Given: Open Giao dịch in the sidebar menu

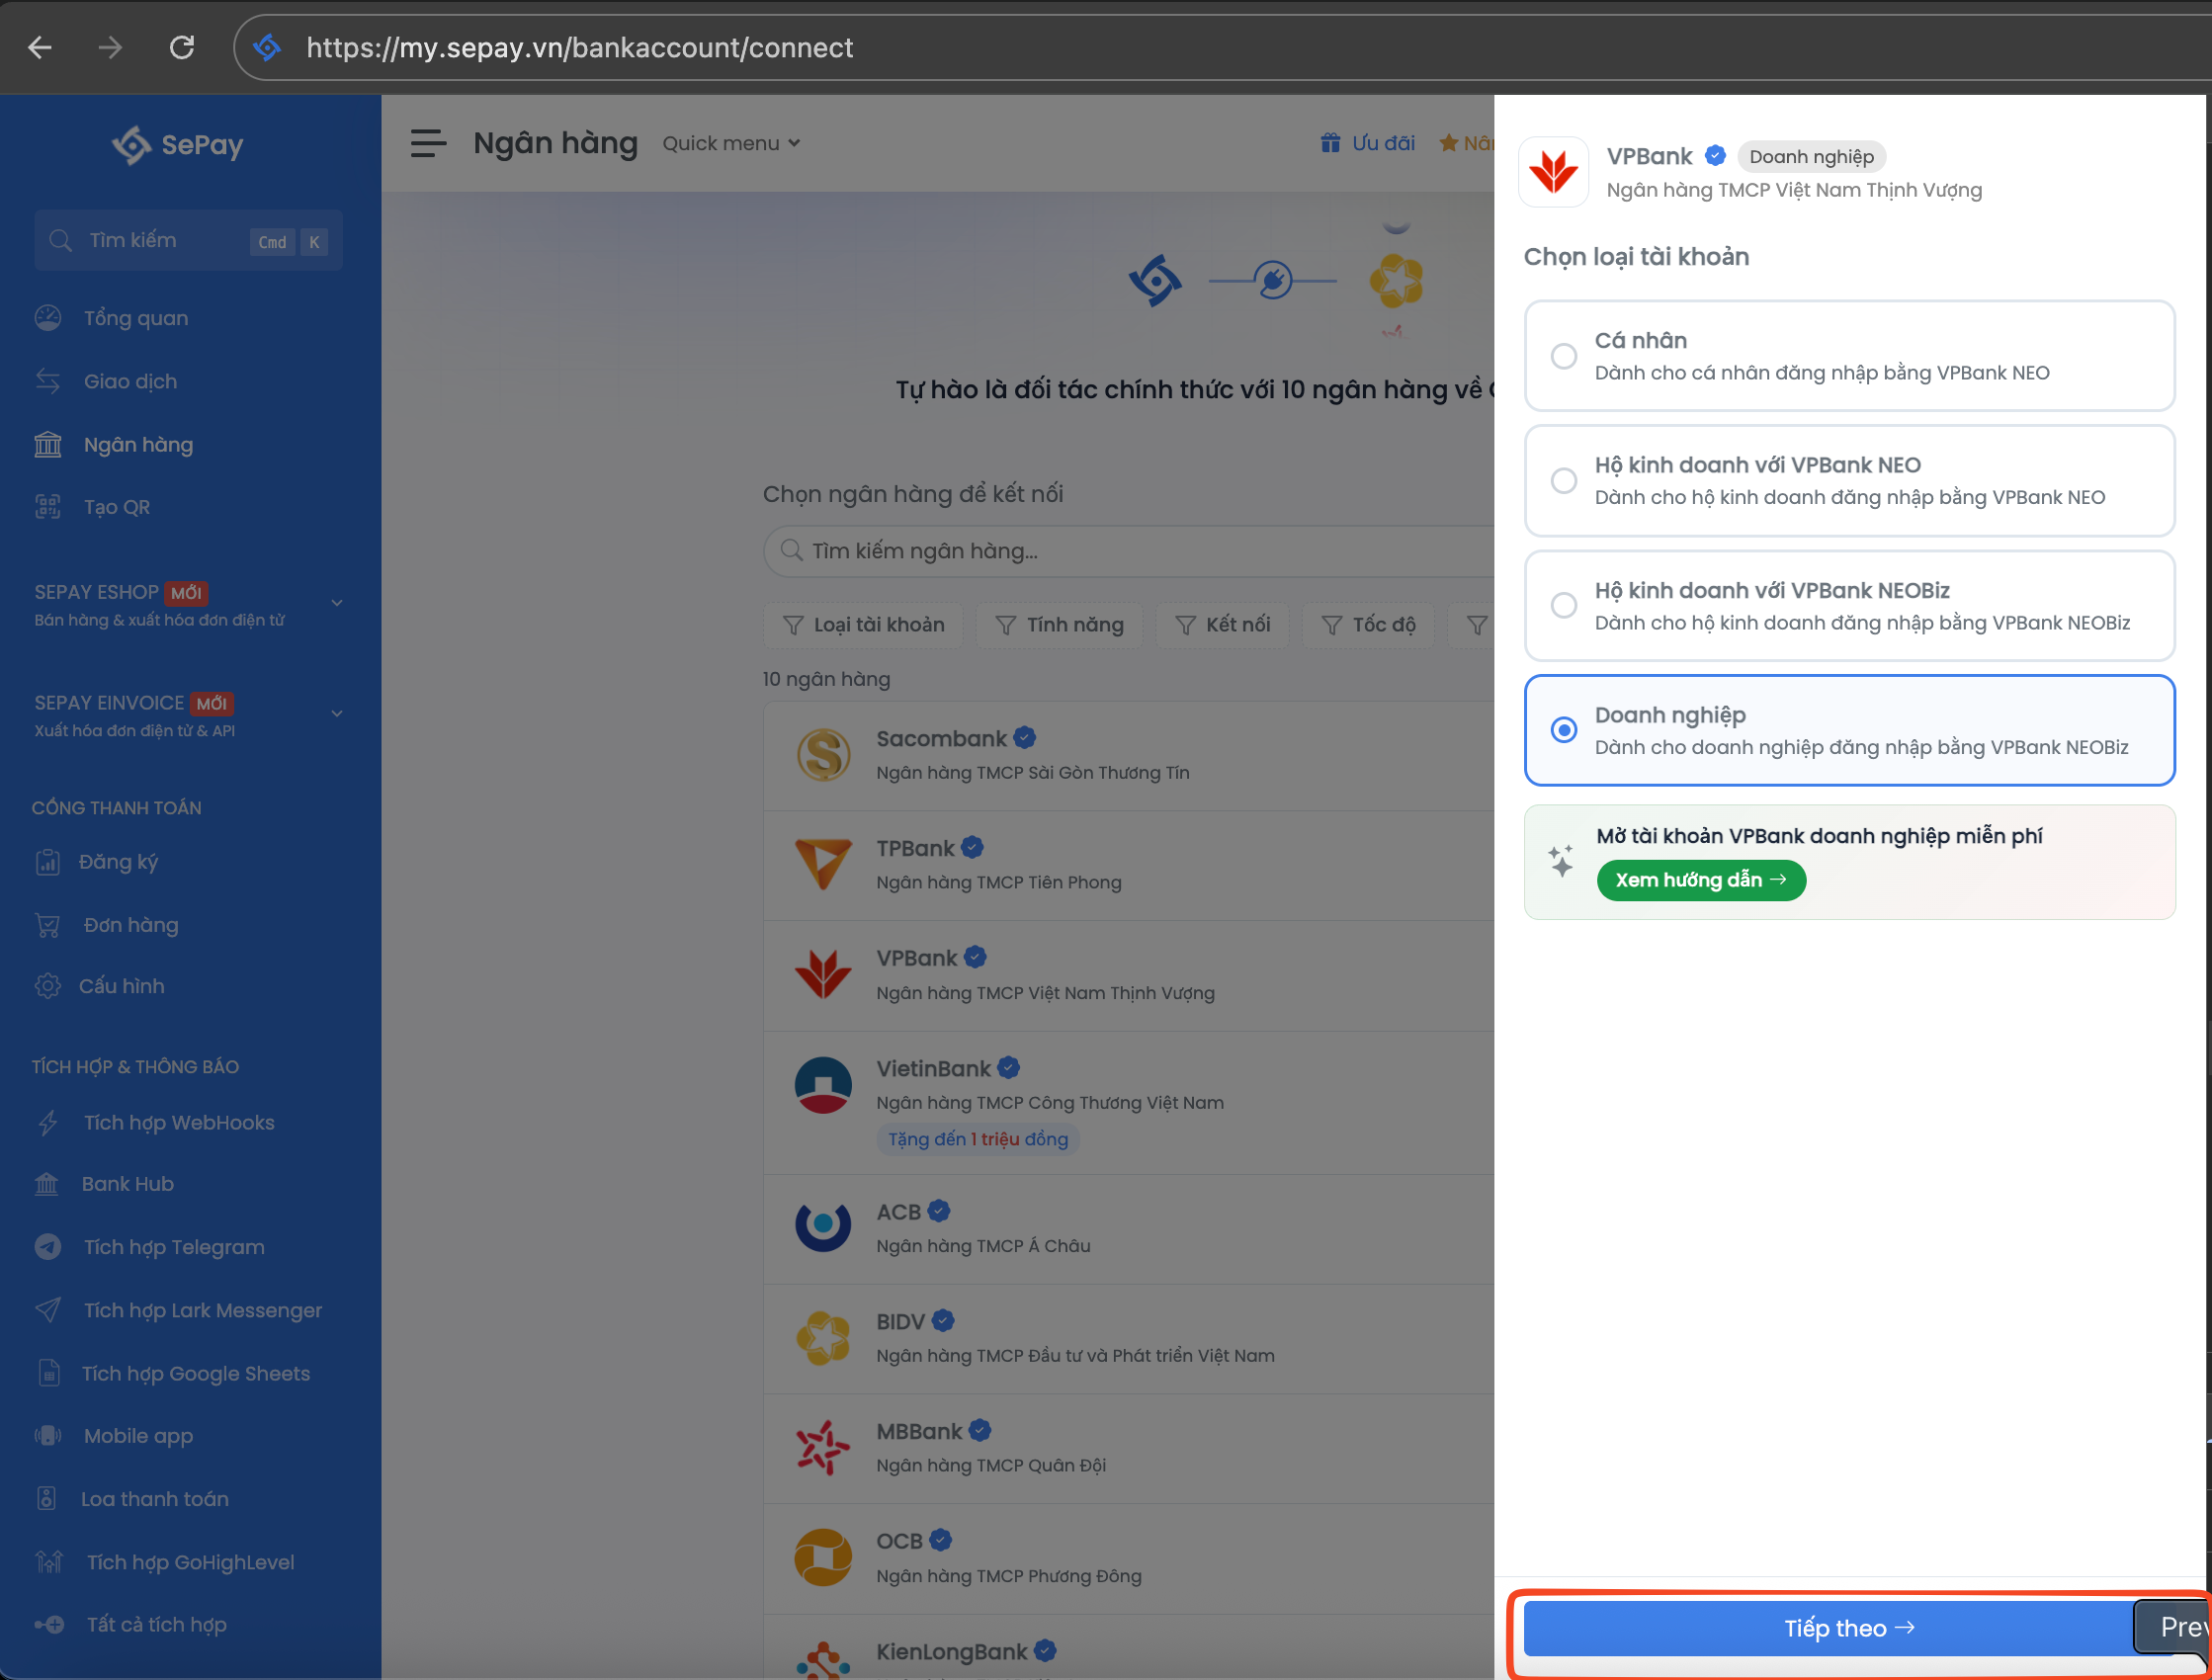Looking at the screenshot, I should coord(130,381).
